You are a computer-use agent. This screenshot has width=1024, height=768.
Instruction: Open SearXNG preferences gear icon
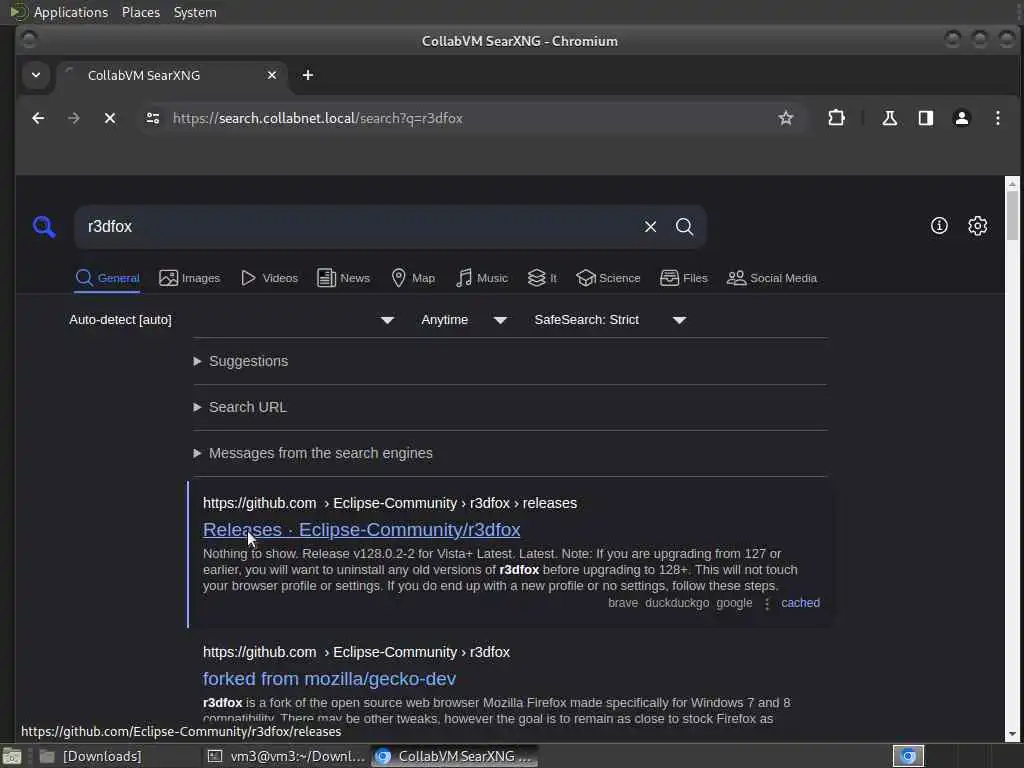point(978,225)
